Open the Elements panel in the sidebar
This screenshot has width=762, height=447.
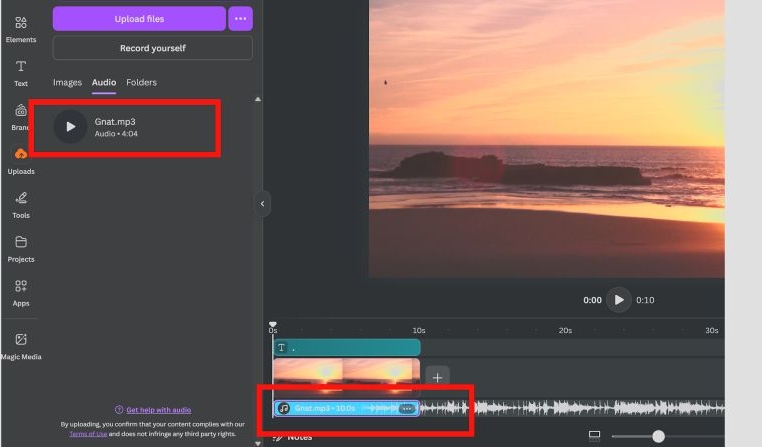coord(21,29)
